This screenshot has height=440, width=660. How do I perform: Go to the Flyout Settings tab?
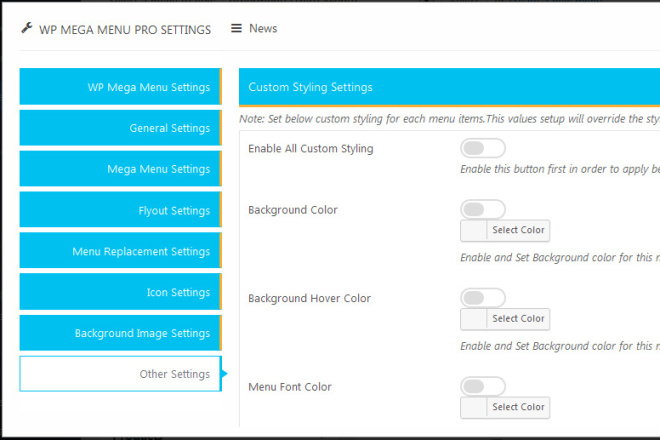[x=120, y=211]
